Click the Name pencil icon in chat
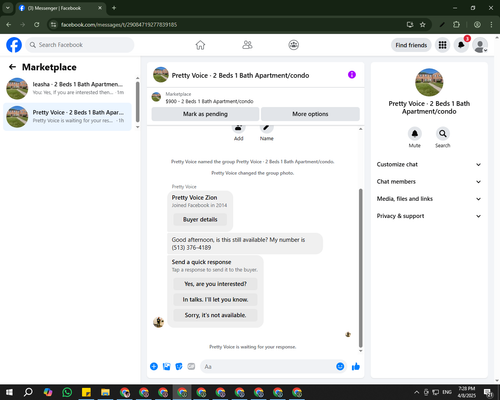The image size is (500, 400). pyautogui.click(x=266, y=128)
